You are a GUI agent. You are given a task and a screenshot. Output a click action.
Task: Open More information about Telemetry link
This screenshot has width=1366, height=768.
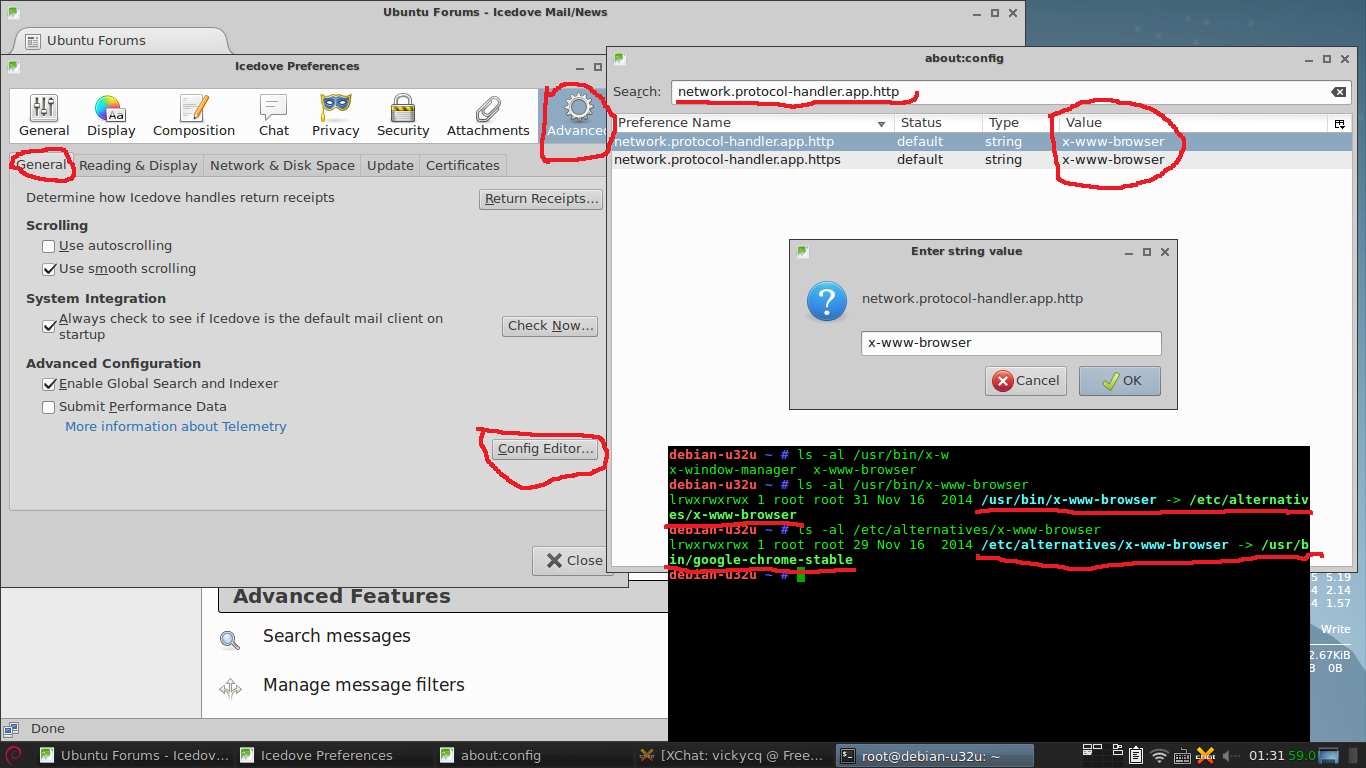[x=176, y=427]
